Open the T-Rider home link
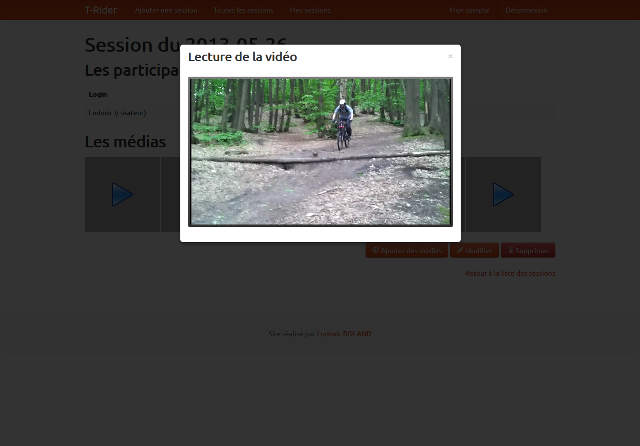Viewport: 640px width, 446px height. 100,10
